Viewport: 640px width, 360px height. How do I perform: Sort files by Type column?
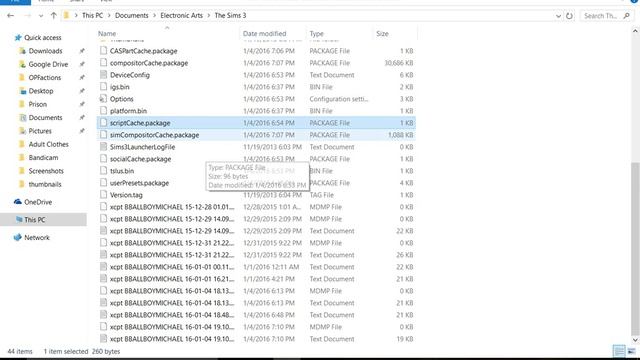click(316, 34)
